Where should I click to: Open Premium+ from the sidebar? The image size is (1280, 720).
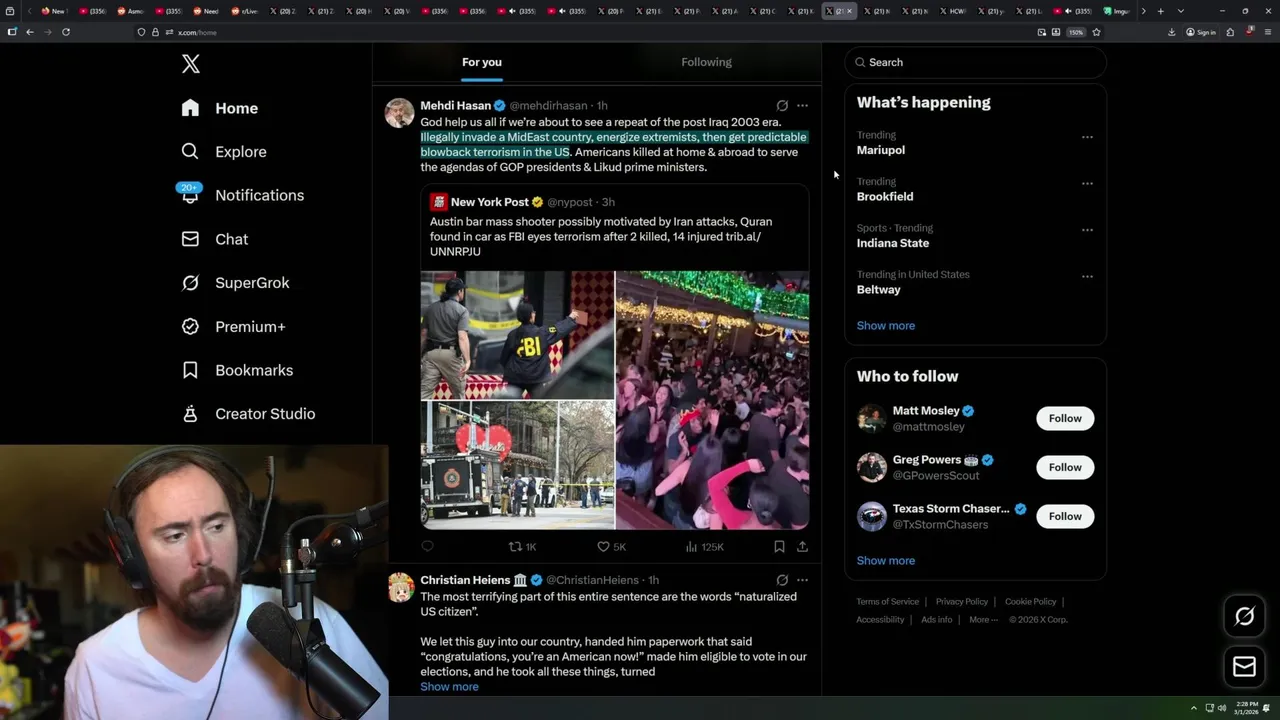(x=234, y=326)
